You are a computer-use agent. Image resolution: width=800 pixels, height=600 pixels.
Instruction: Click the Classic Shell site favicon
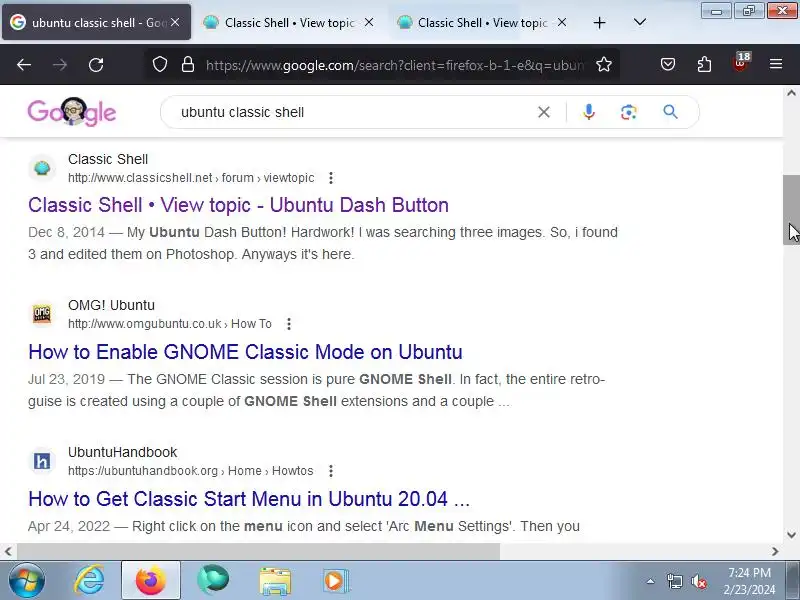point(42,168)
